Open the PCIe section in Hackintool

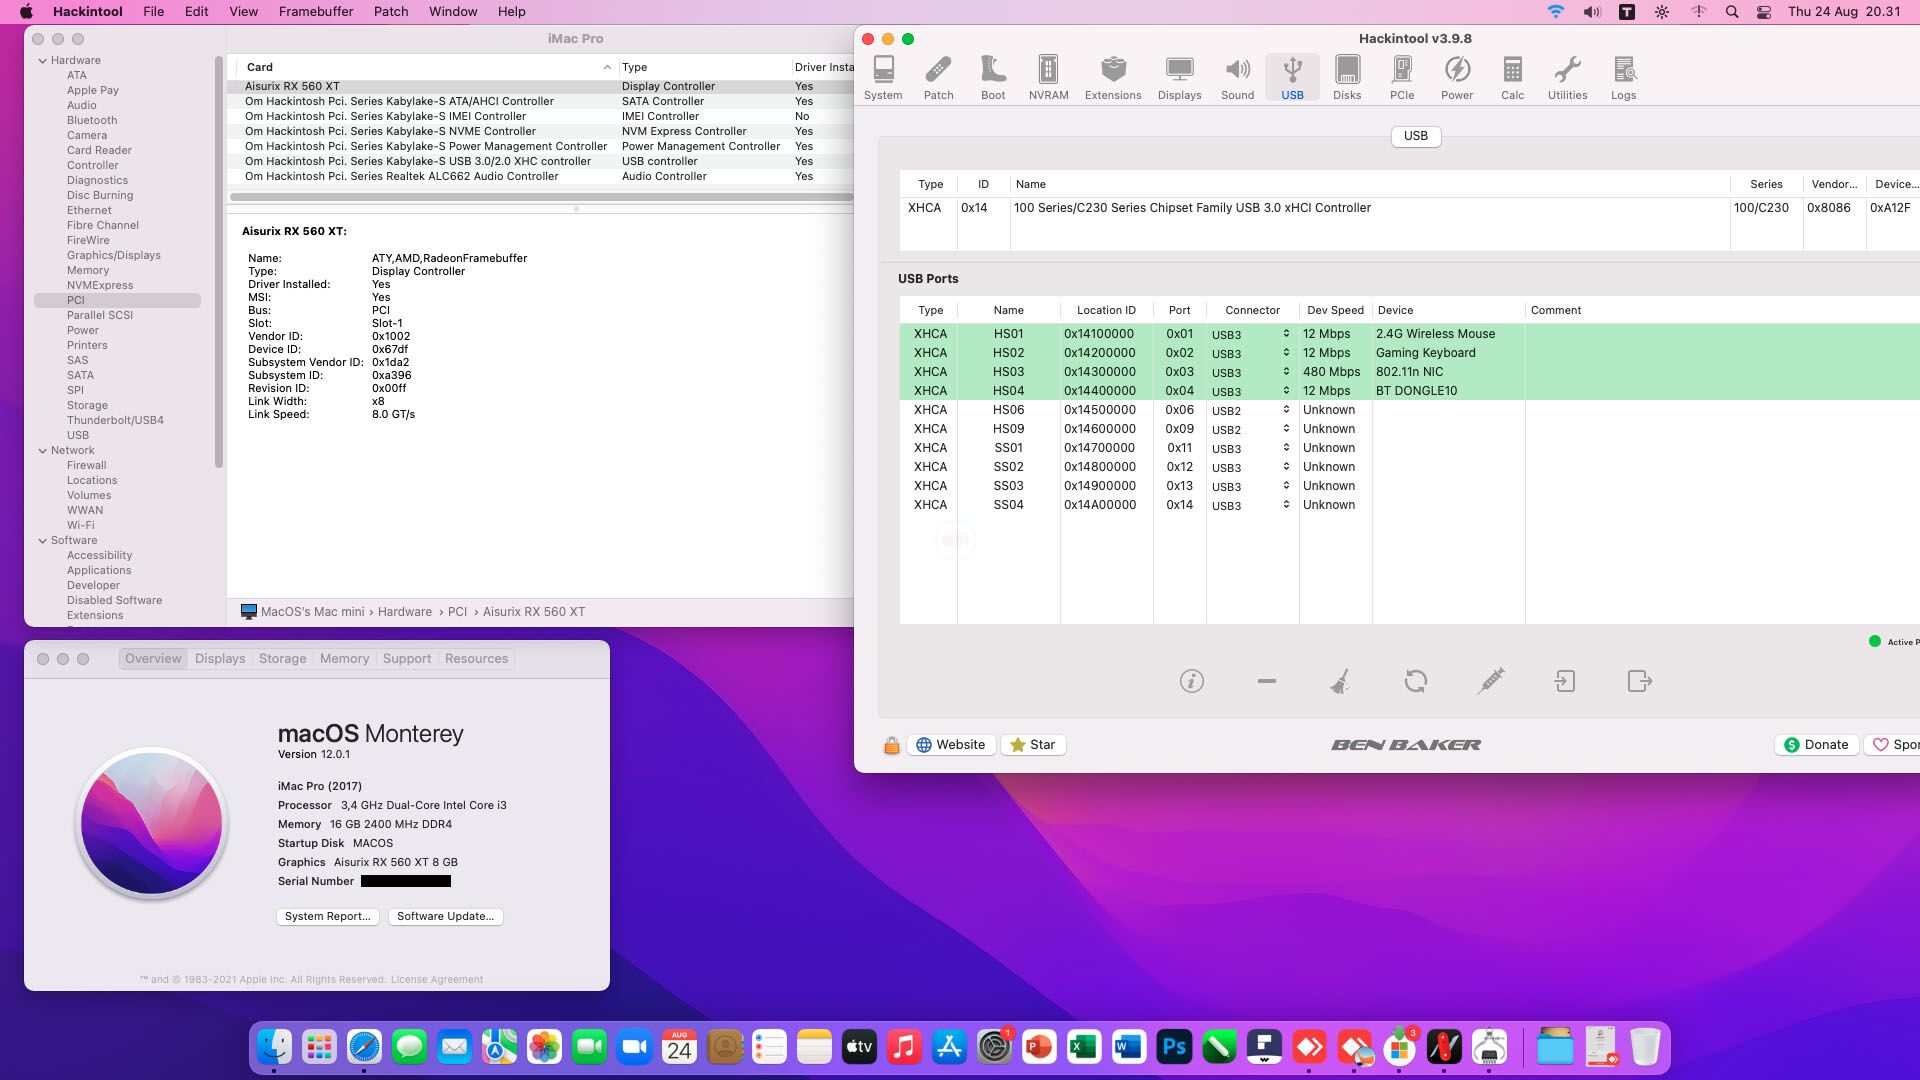point(1402,78)
